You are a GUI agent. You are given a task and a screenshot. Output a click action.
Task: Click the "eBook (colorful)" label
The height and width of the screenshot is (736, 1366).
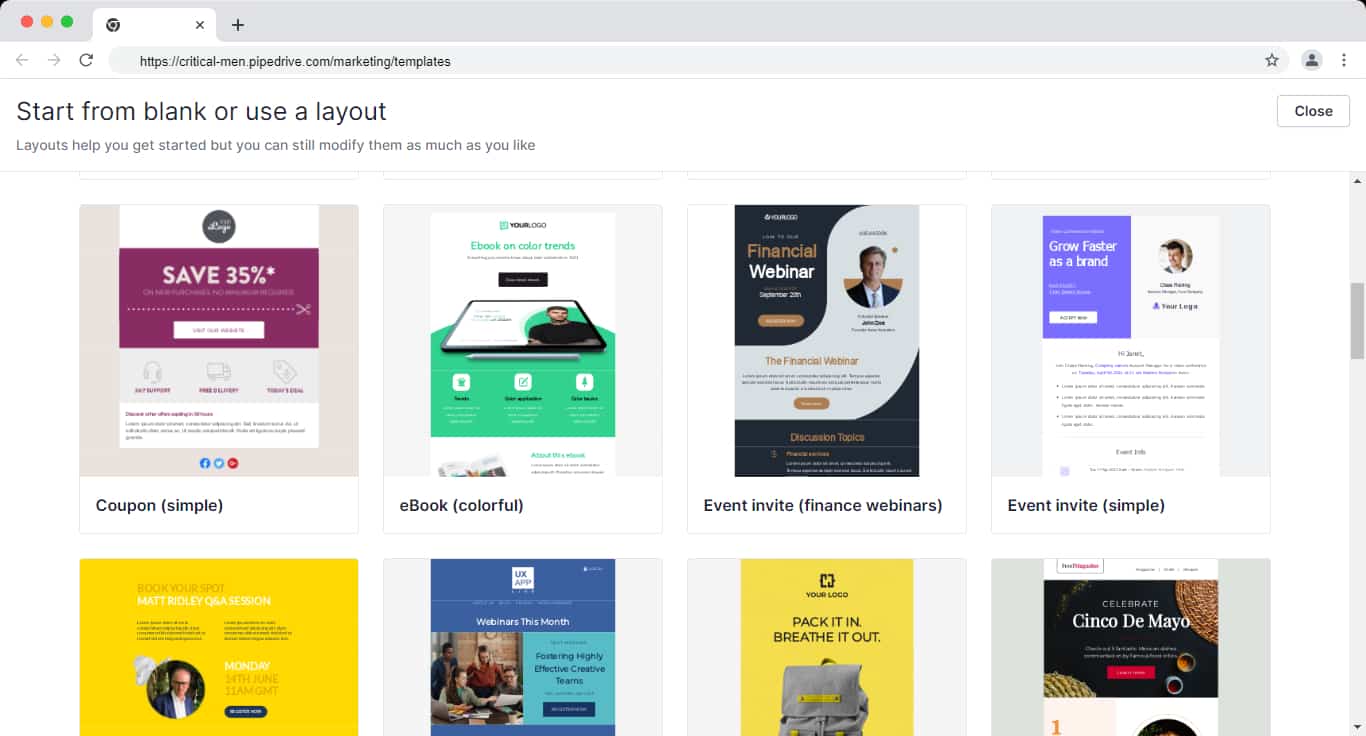coord(462,505)
